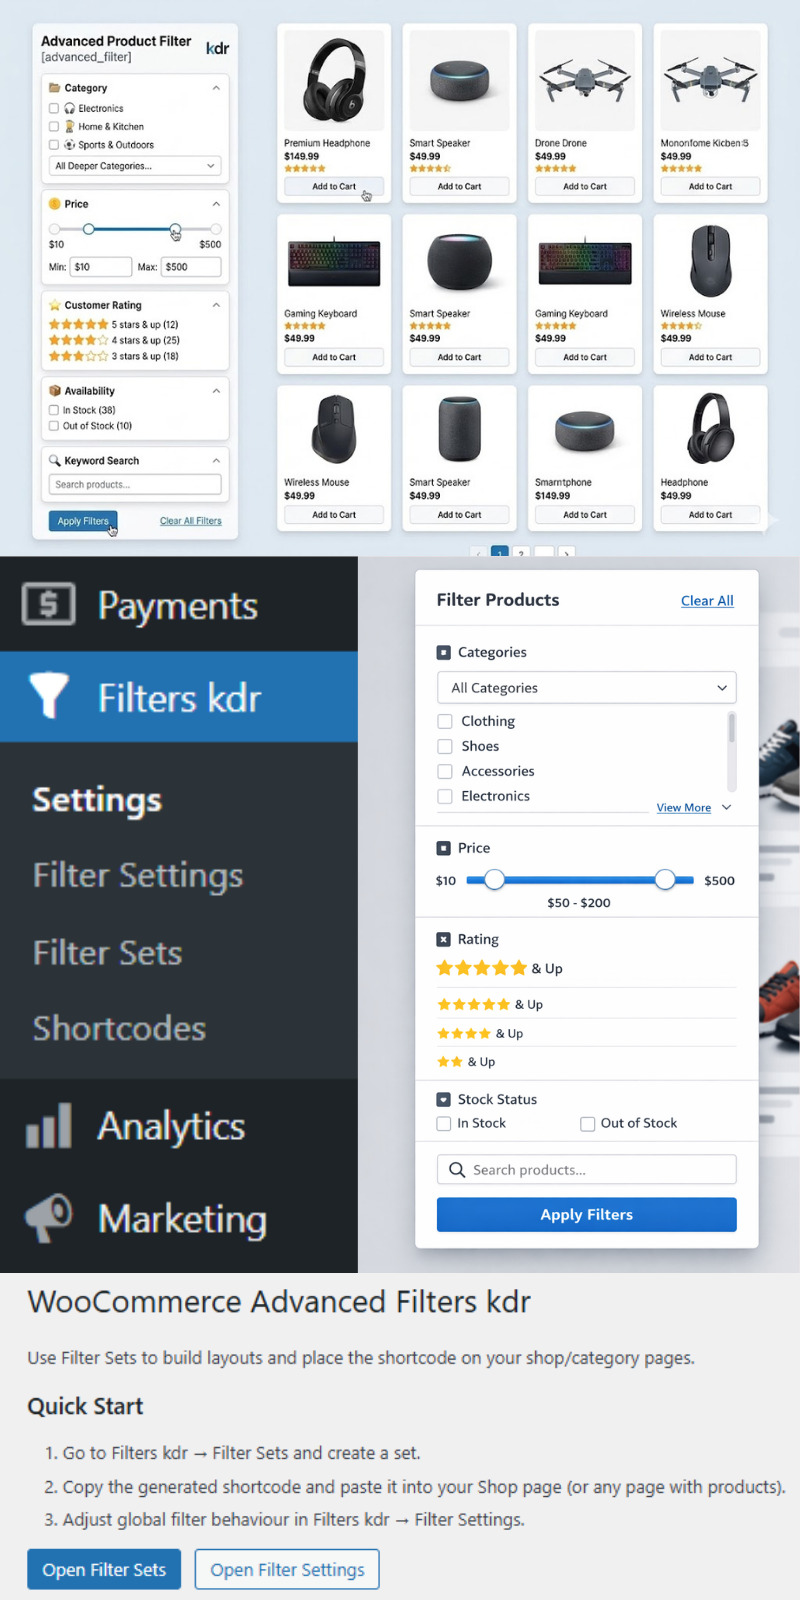The height and width of the screenshot is (1600, 800).
Task: Click the Availability box icon
Action: [54, 391]
